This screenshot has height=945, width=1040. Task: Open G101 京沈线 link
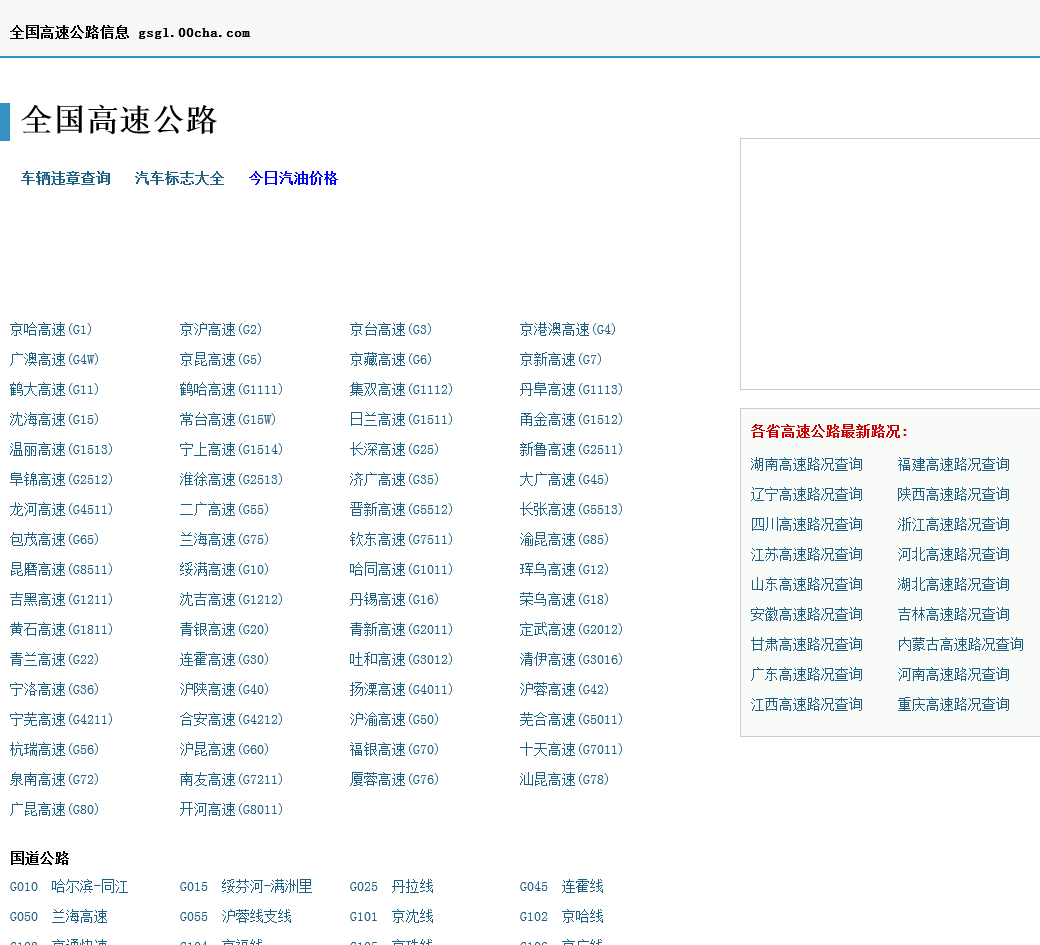tap(391, 916)
